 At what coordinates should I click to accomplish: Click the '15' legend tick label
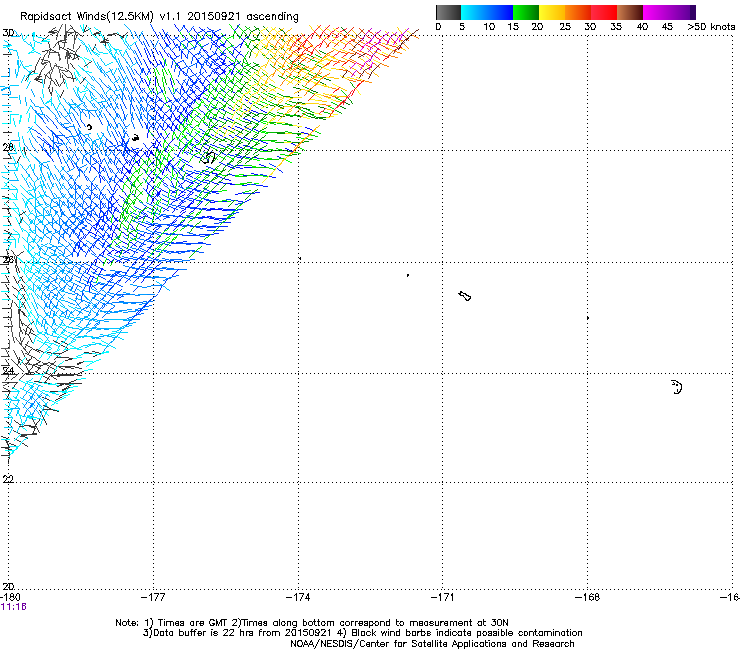[513, 27]
